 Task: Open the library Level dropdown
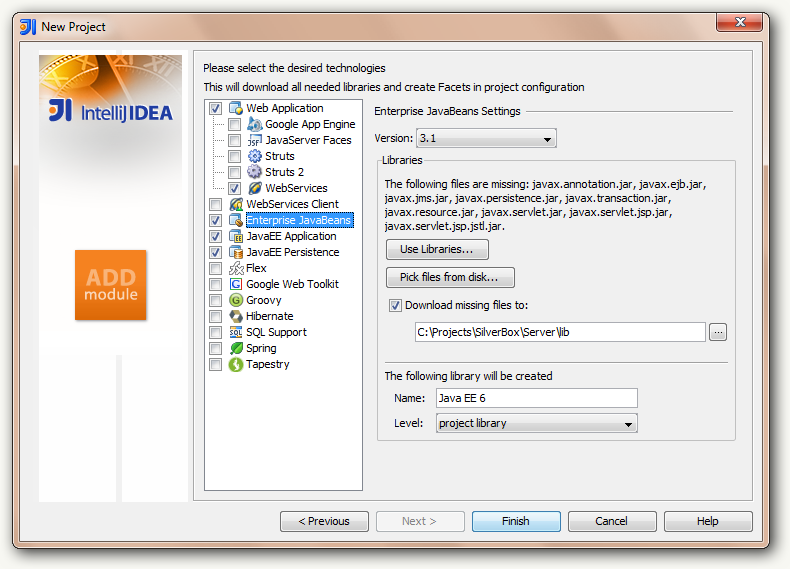[x=537, y=424]
